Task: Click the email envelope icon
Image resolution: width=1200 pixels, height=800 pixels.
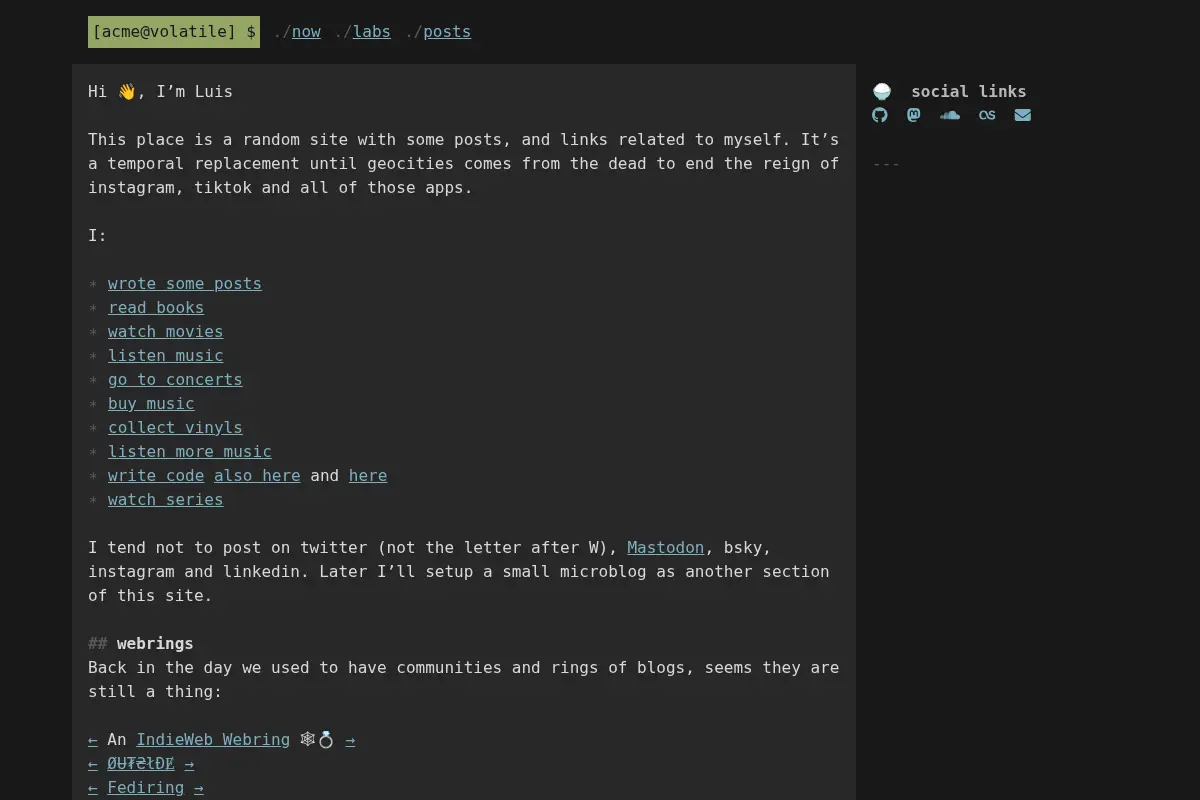Action: 1023,115
